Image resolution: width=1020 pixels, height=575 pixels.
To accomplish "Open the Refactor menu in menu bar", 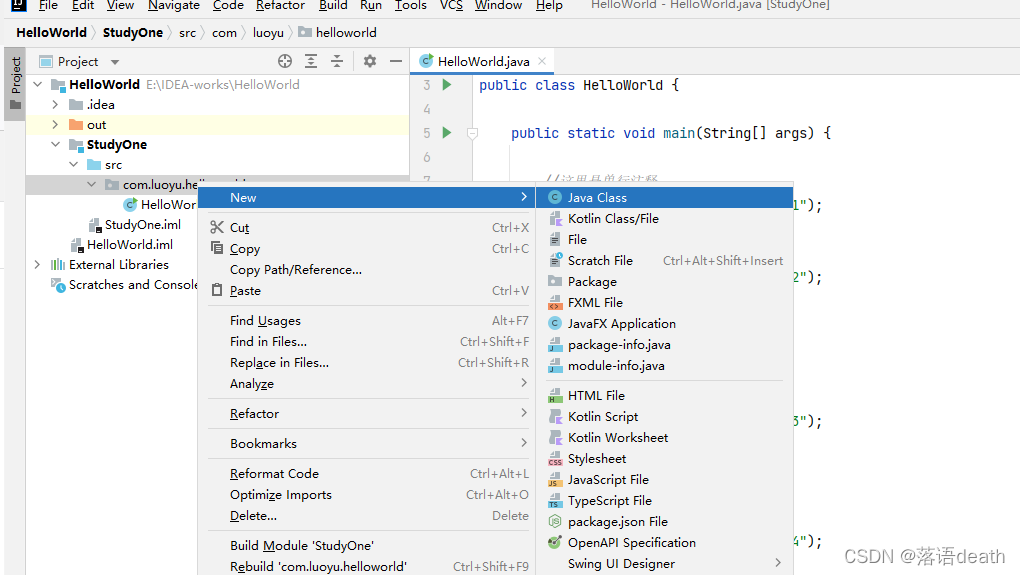I will [280, 5].
